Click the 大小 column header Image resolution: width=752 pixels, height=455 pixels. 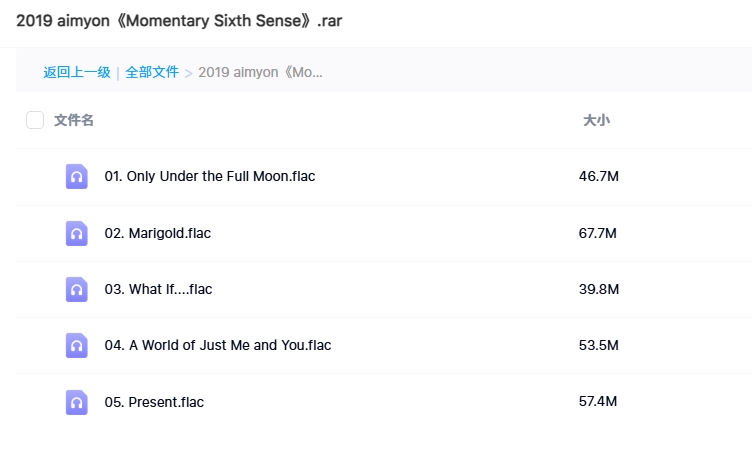point(596,121)
